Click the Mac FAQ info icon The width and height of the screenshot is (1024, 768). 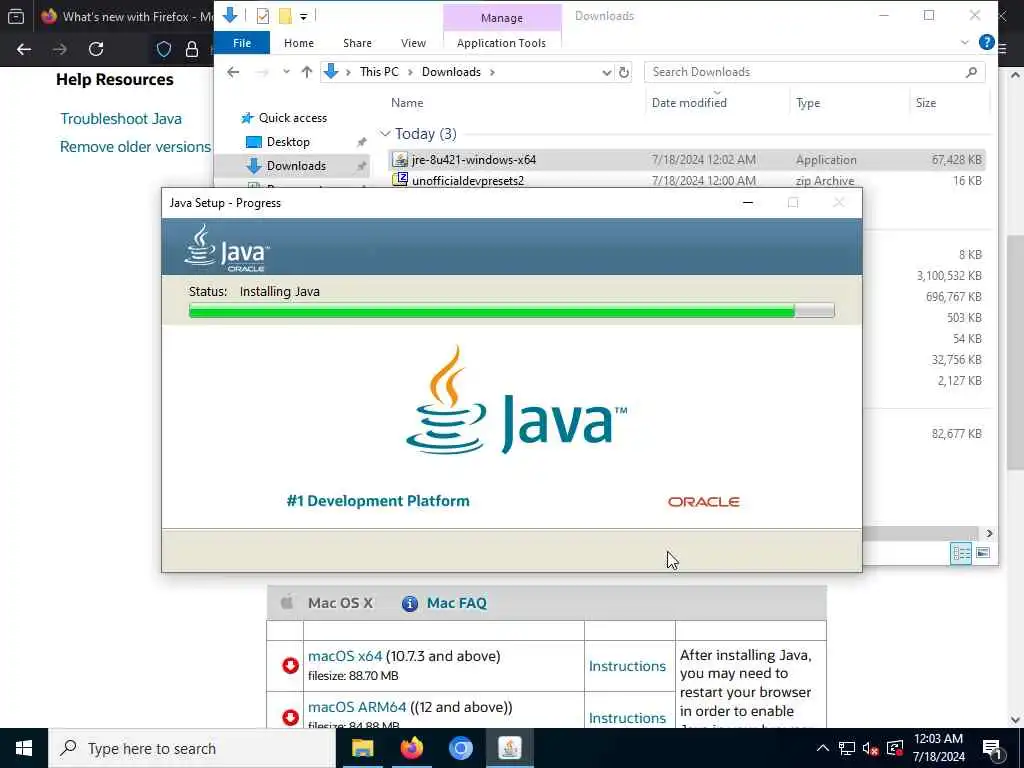[x=409, y=603]
